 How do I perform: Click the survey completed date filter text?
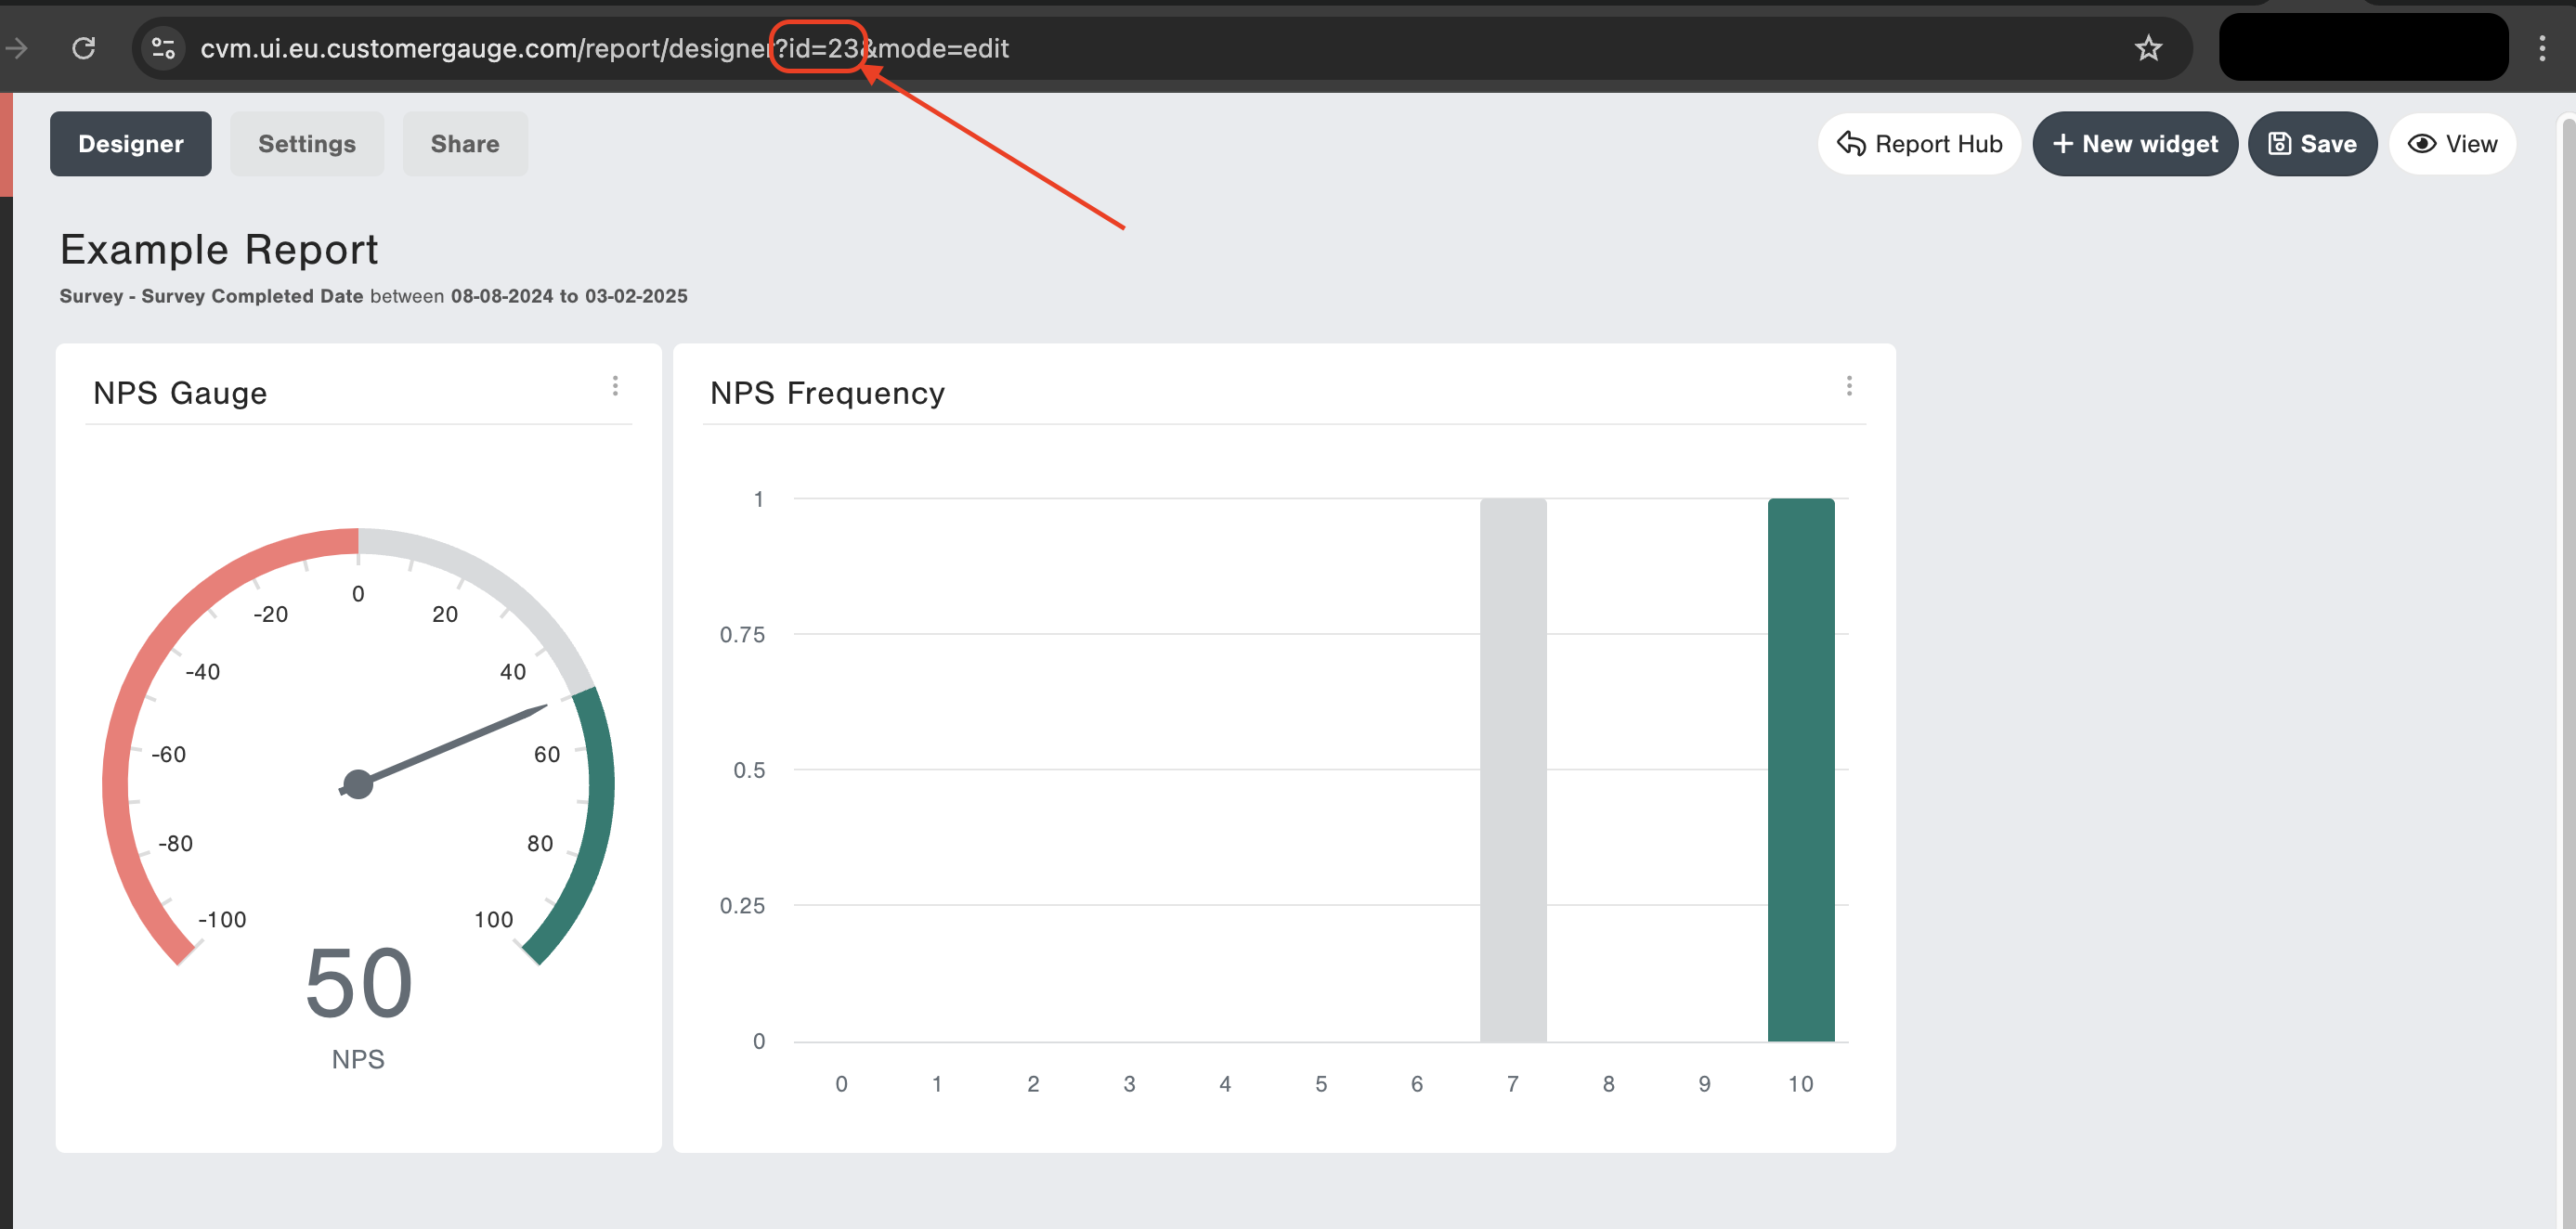pos(373,296)
